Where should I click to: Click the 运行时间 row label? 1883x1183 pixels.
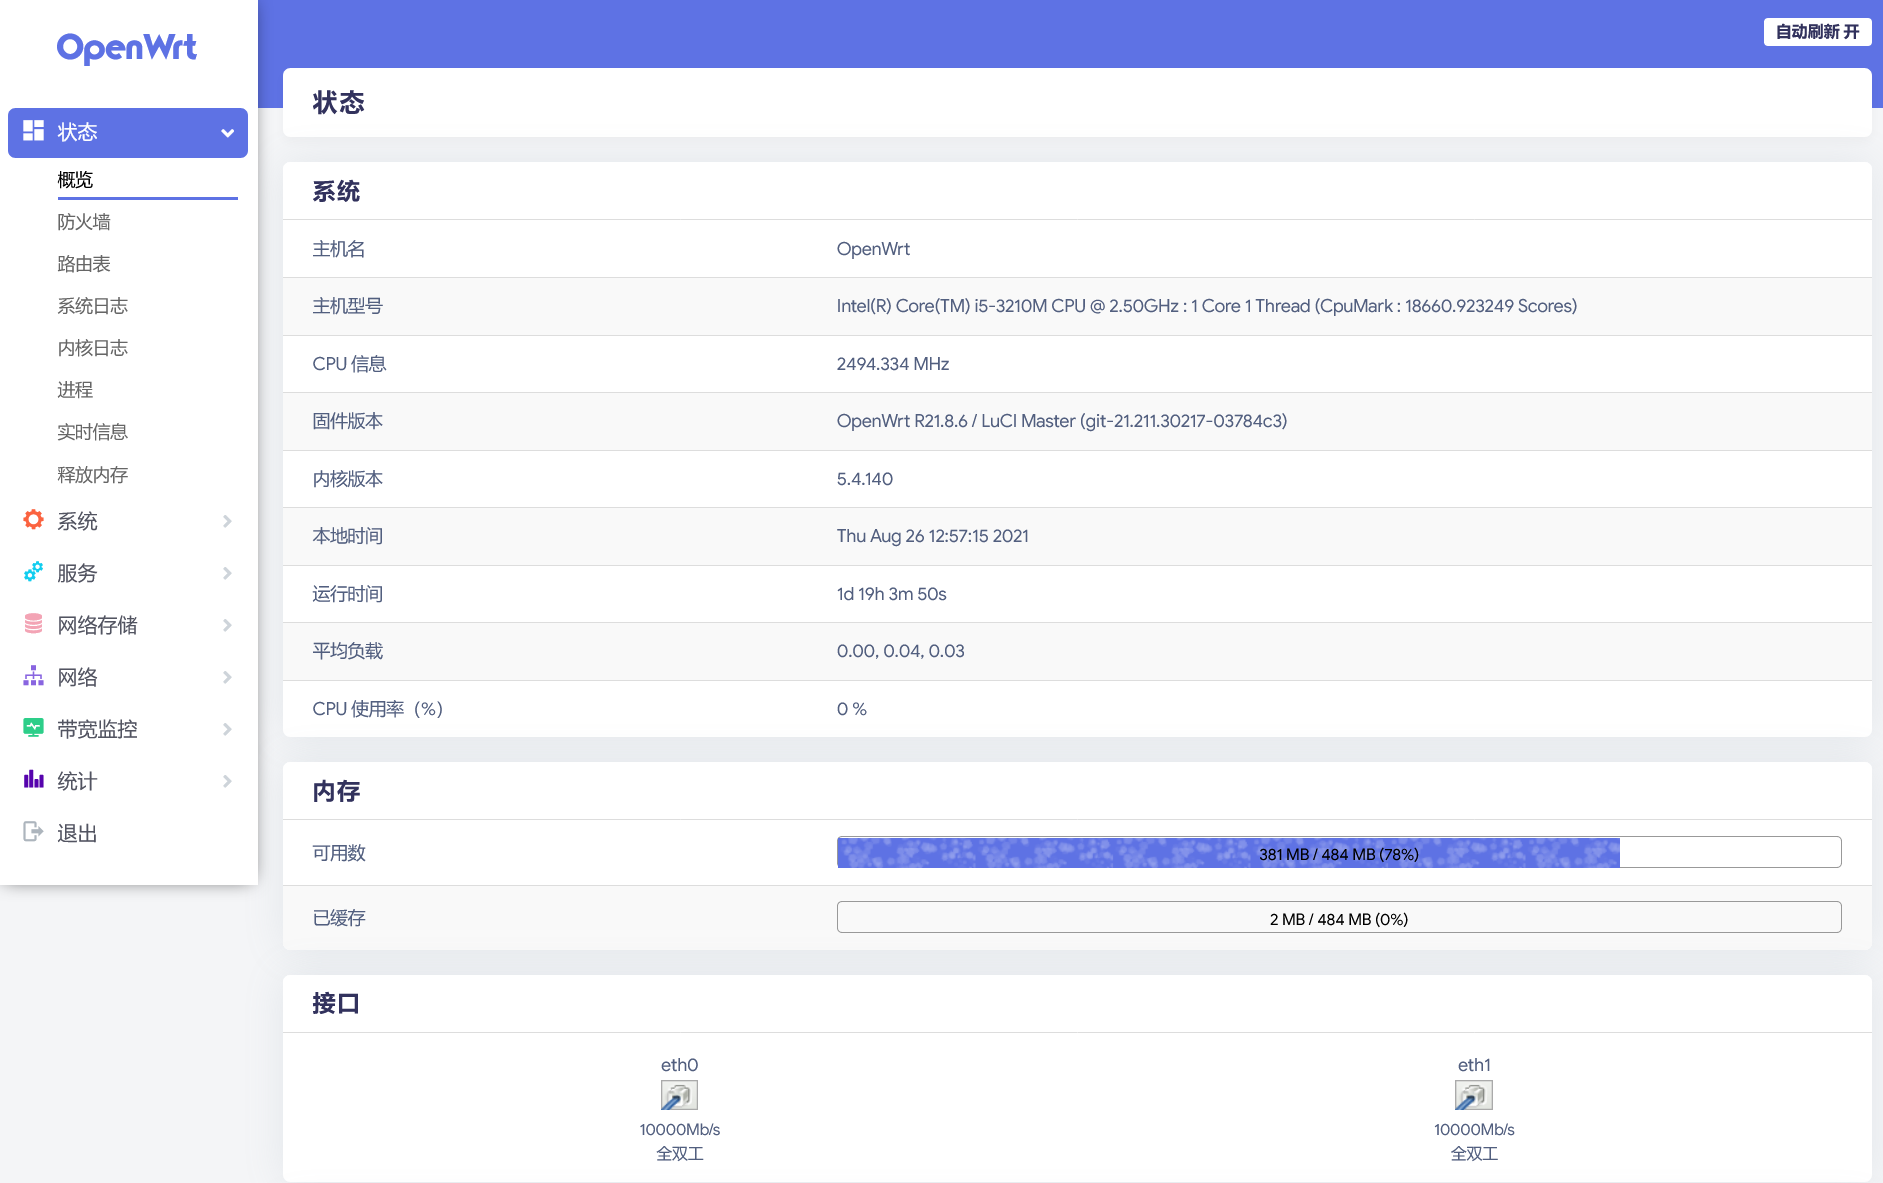pos(348,594)
